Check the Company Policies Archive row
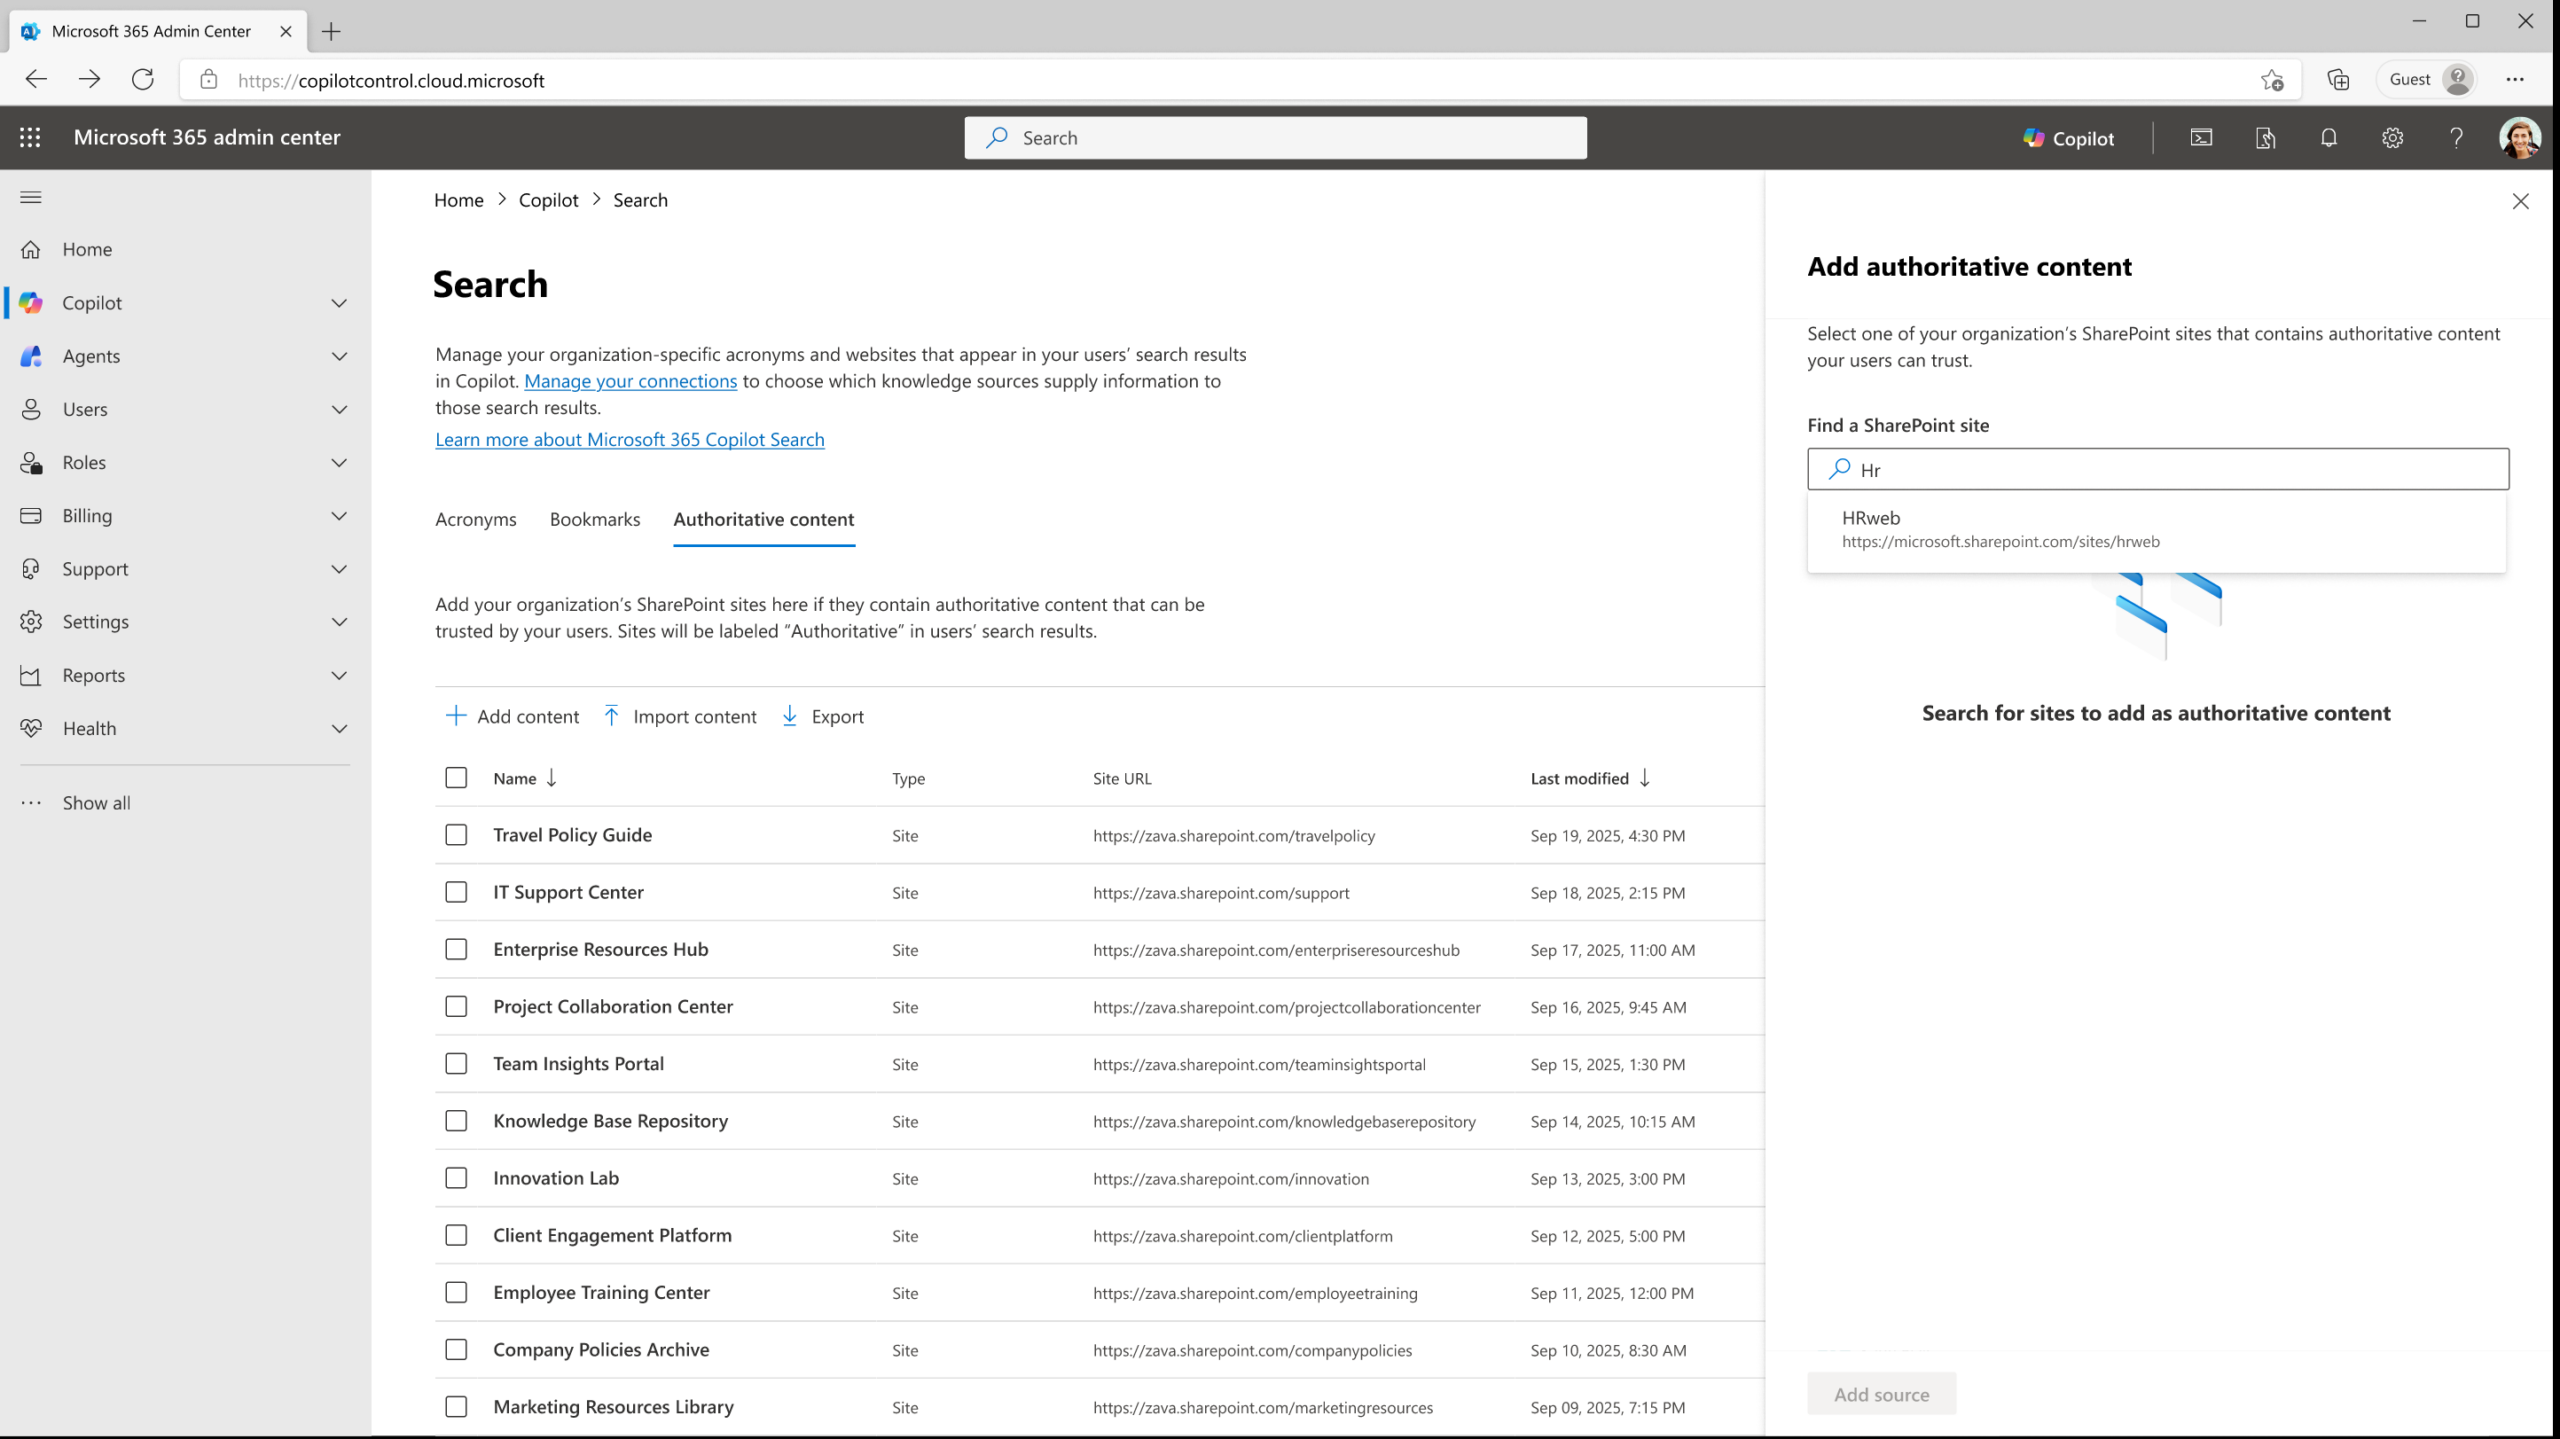2560x1439 pixels. [456, 1350]
